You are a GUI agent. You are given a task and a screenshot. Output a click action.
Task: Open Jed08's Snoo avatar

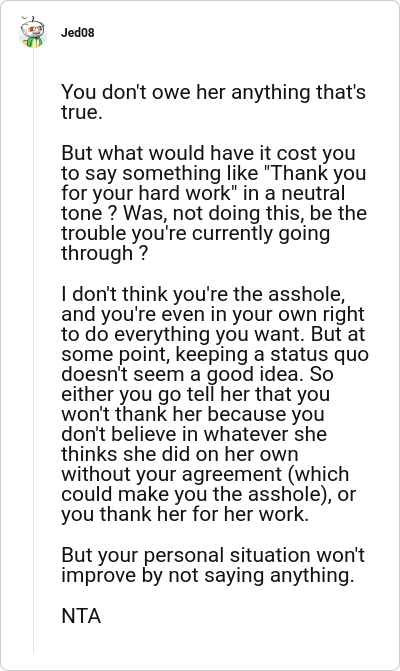click(x=33, y=33)
